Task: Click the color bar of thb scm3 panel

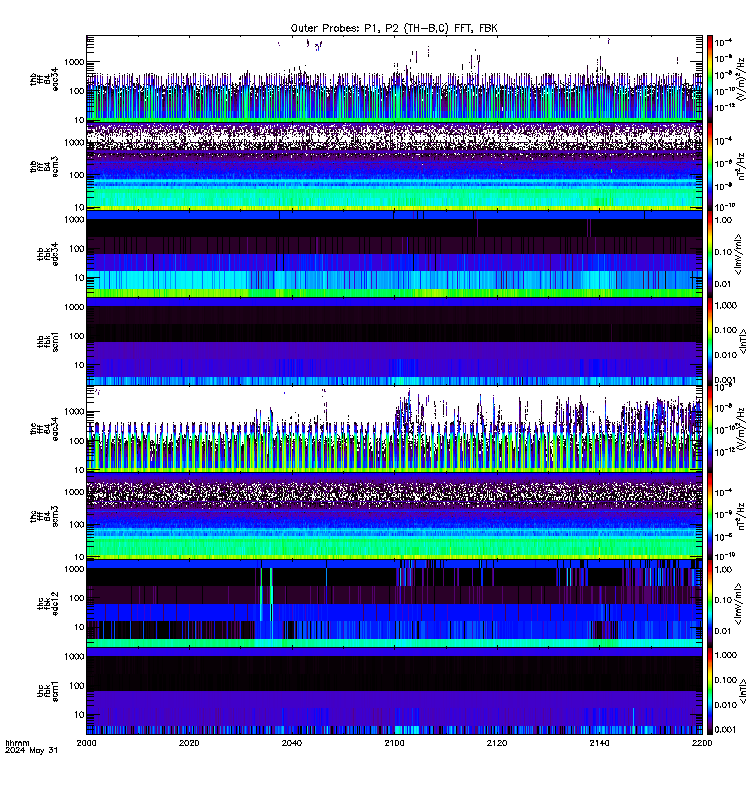Action: [710, 166]
